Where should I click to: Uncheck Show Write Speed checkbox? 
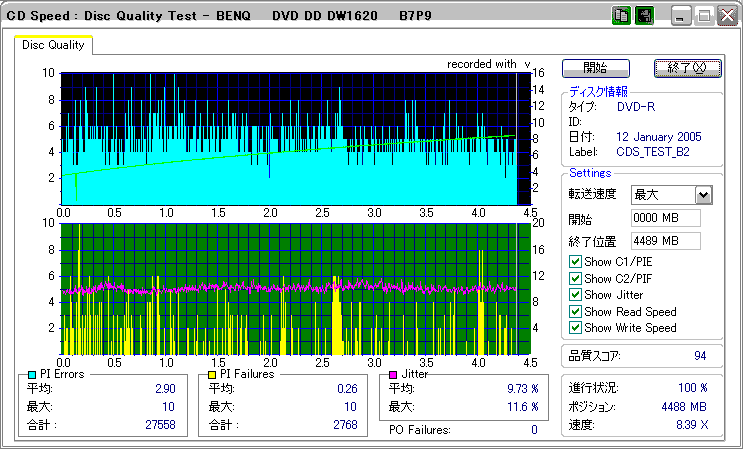[575, 328]
